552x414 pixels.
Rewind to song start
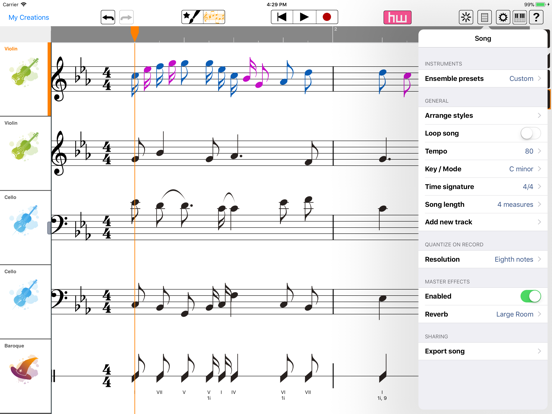click(x=282, y=17)
